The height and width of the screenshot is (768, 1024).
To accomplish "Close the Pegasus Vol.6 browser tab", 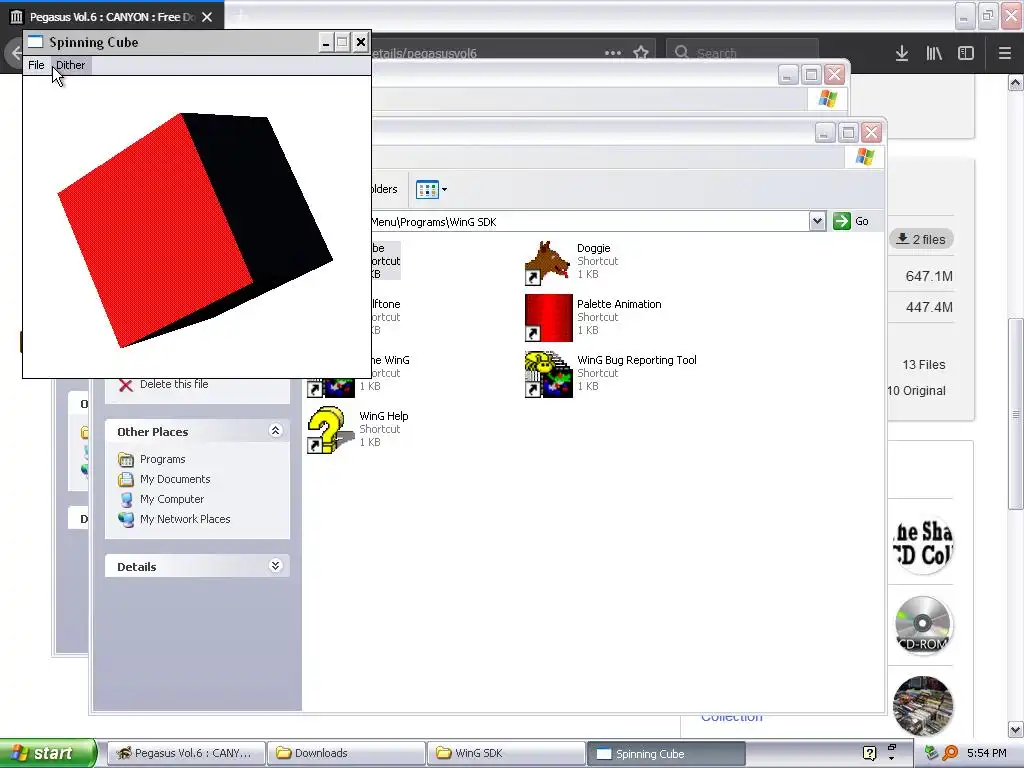I will pos(207,17).
